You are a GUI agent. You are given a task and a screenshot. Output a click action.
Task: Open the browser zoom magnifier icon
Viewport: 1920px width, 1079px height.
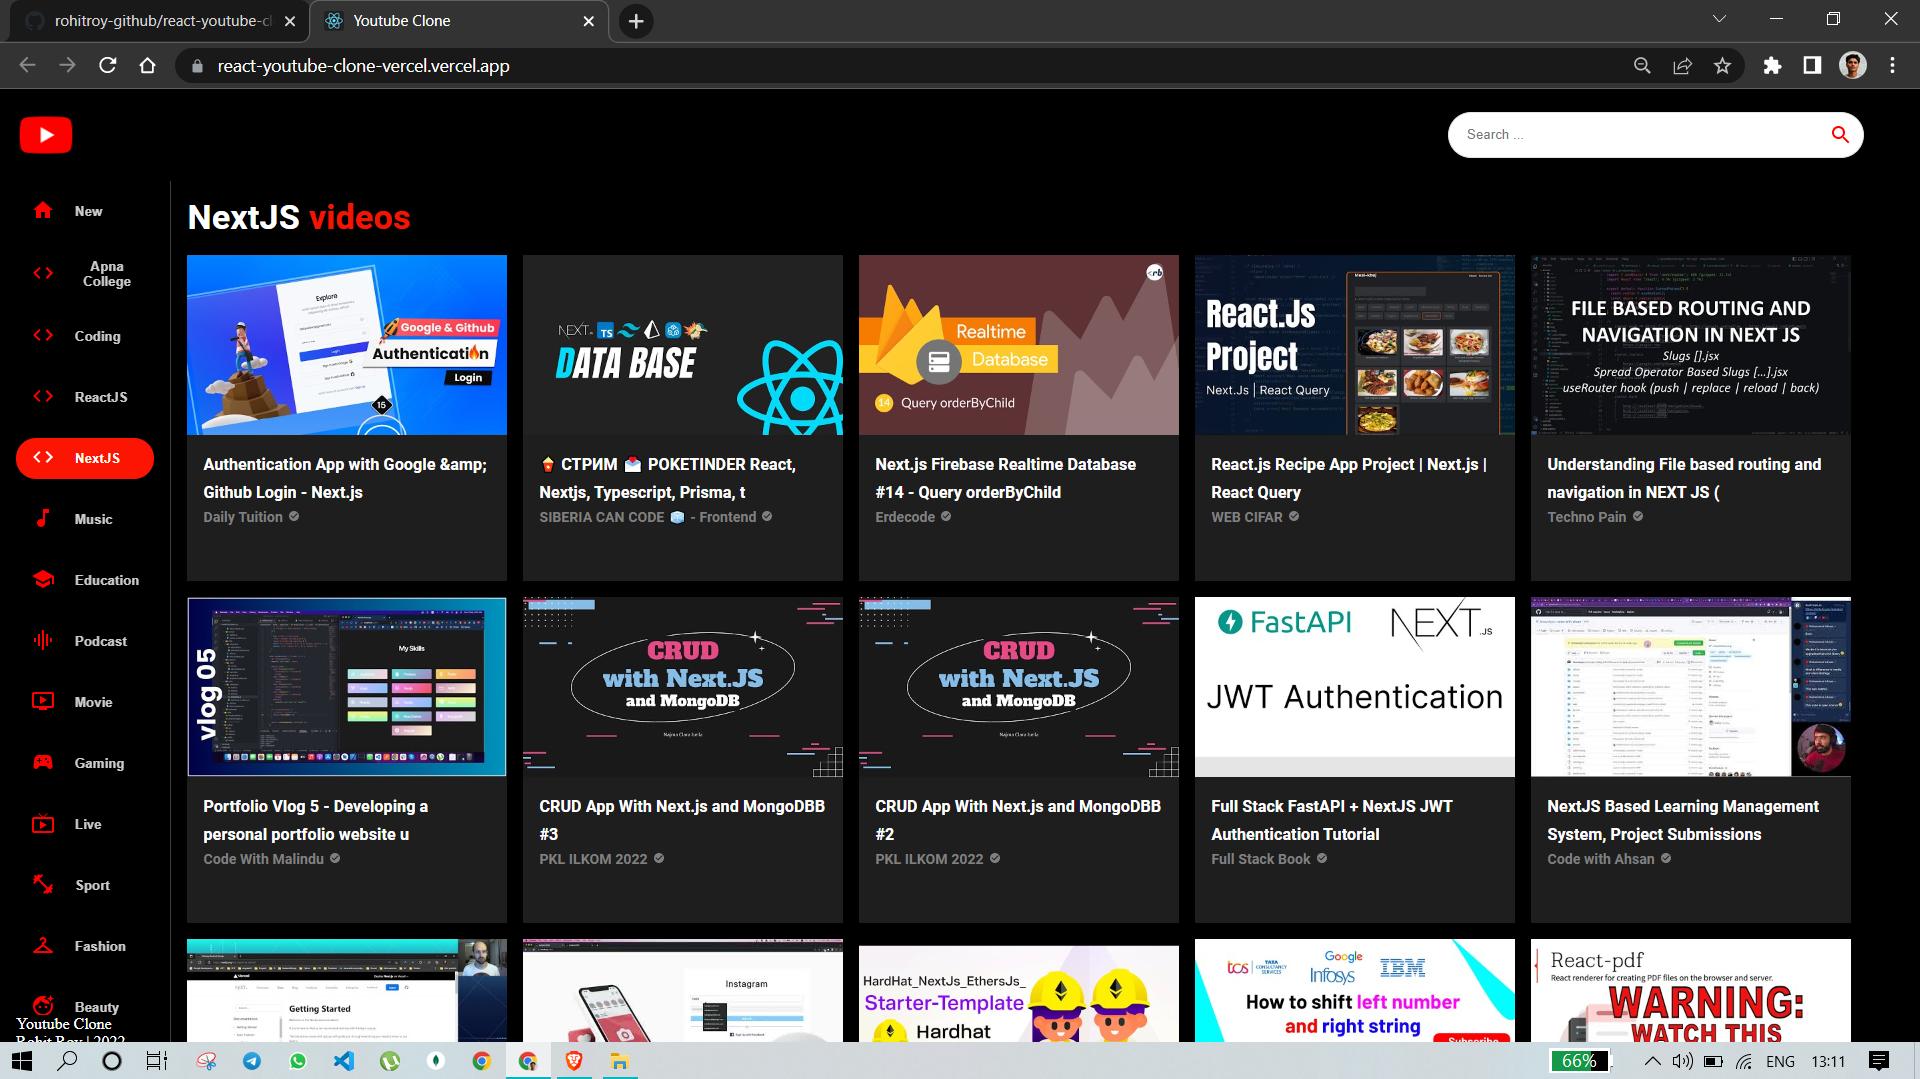(1642, 66)
